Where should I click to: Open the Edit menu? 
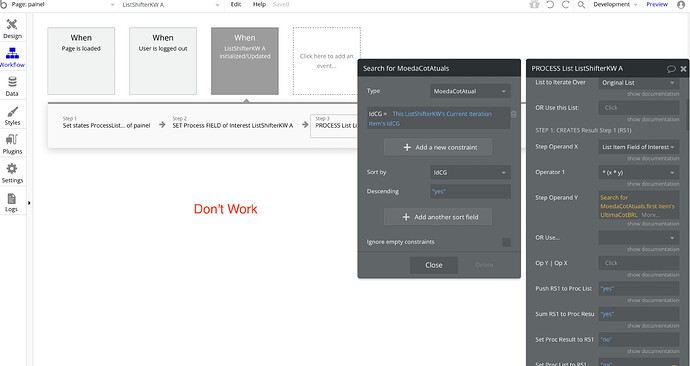click(x=236, y=4)
